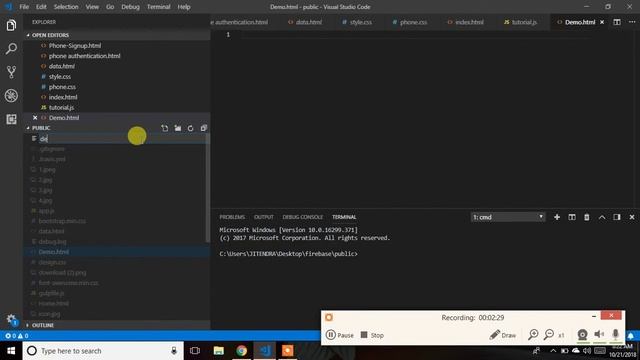Open the Explorer view in activity bar

click(11, 25)
